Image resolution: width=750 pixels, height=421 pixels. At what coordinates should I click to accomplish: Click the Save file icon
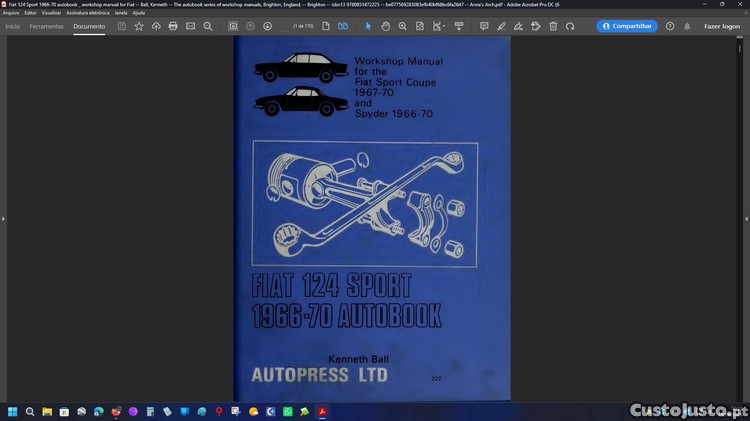pyautogui.click(x=121, y=26)
